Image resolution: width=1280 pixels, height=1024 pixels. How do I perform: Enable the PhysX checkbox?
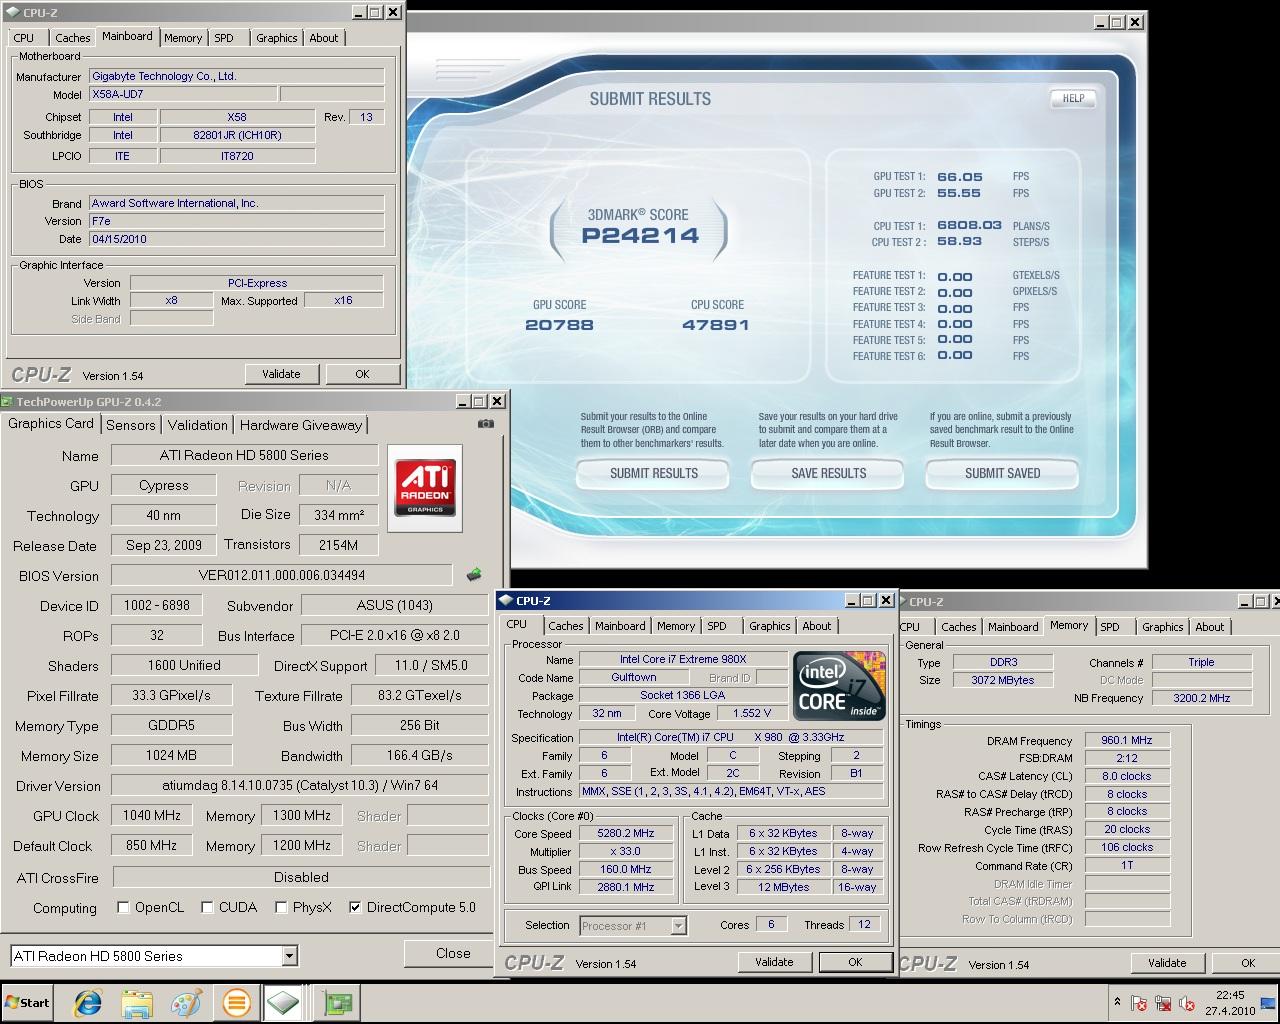(282, 907)
